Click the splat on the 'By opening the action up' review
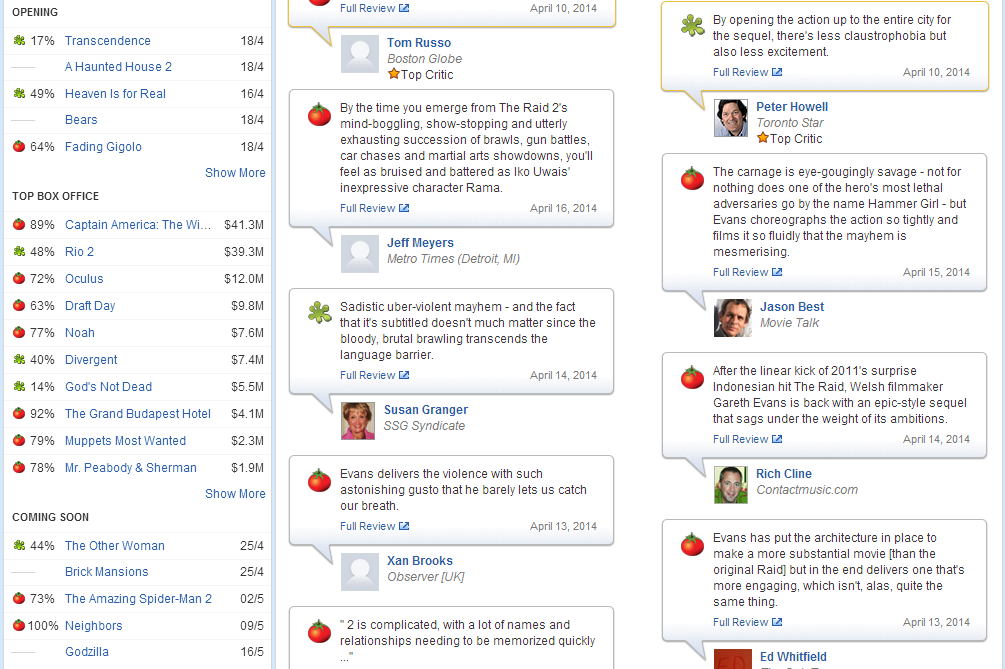This screenshot has height=669, width=1005. point(692,26)
